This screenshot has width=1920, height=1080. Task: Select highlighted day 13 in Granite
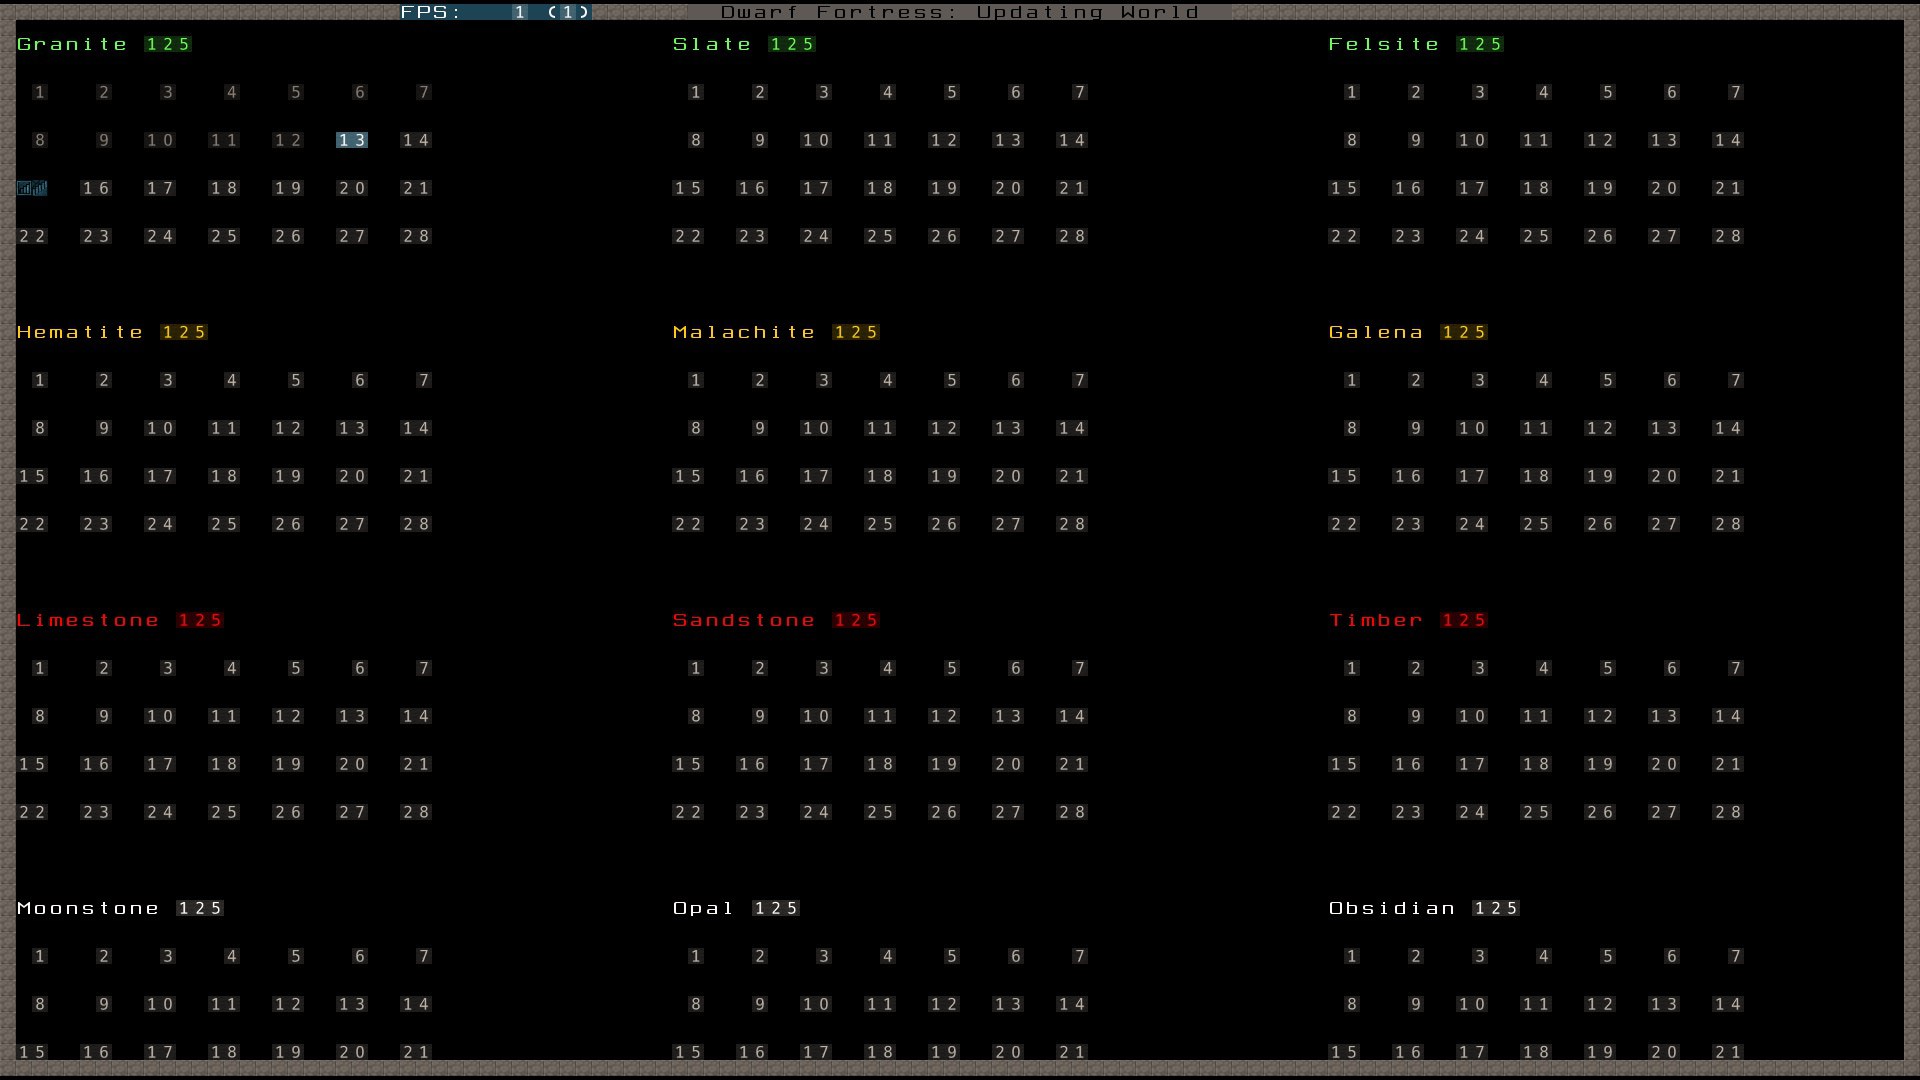(x=352, y=140)
